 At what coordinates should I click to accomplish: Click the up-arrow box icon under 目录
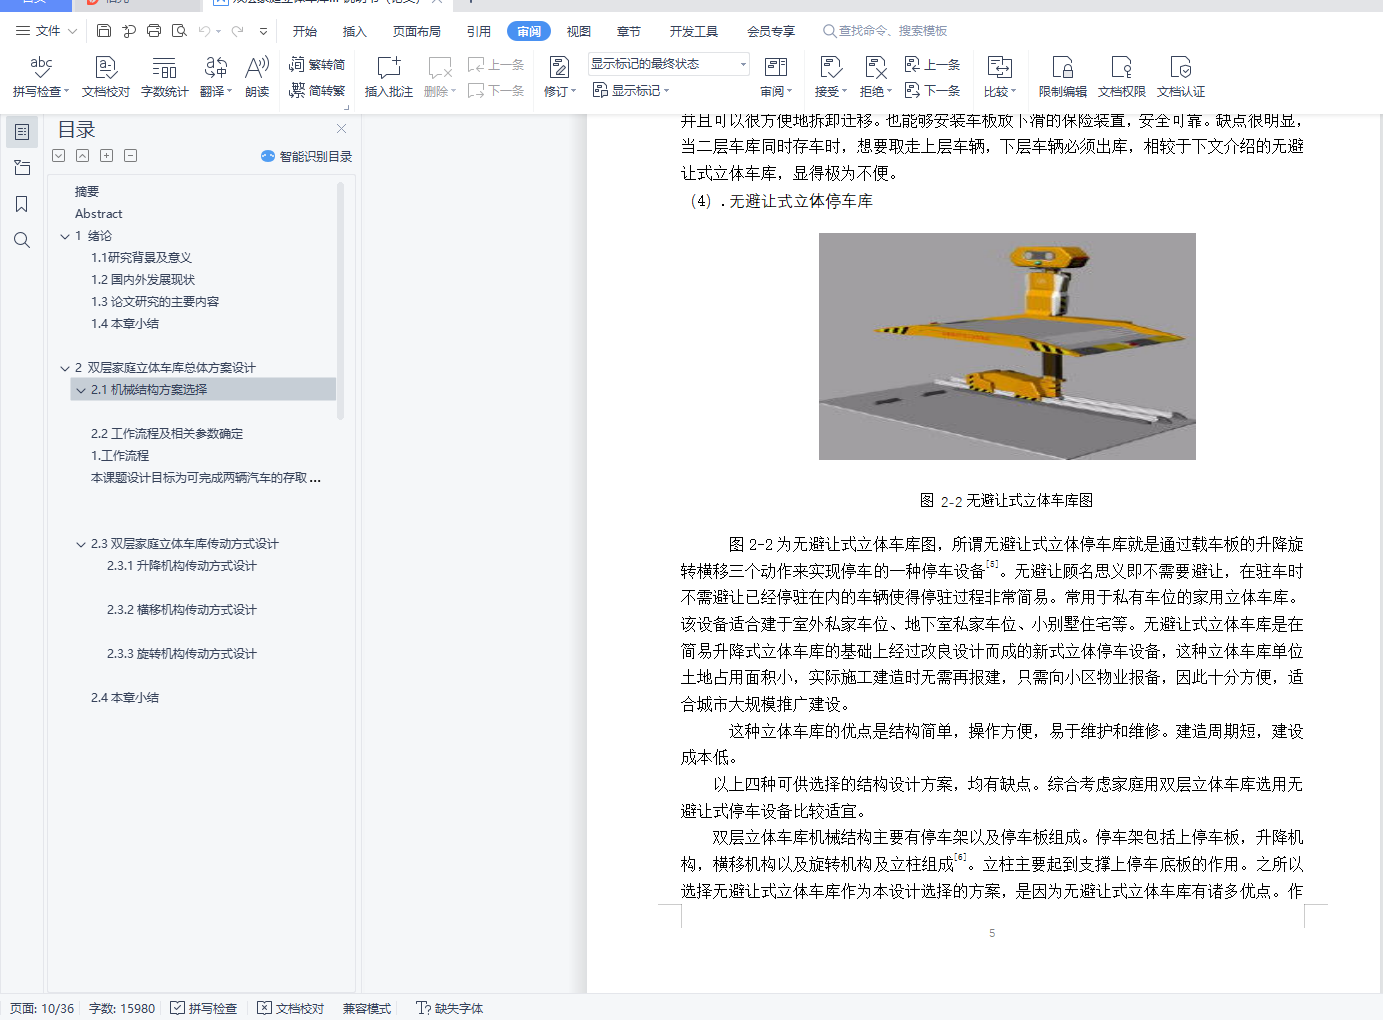(83, 156)
